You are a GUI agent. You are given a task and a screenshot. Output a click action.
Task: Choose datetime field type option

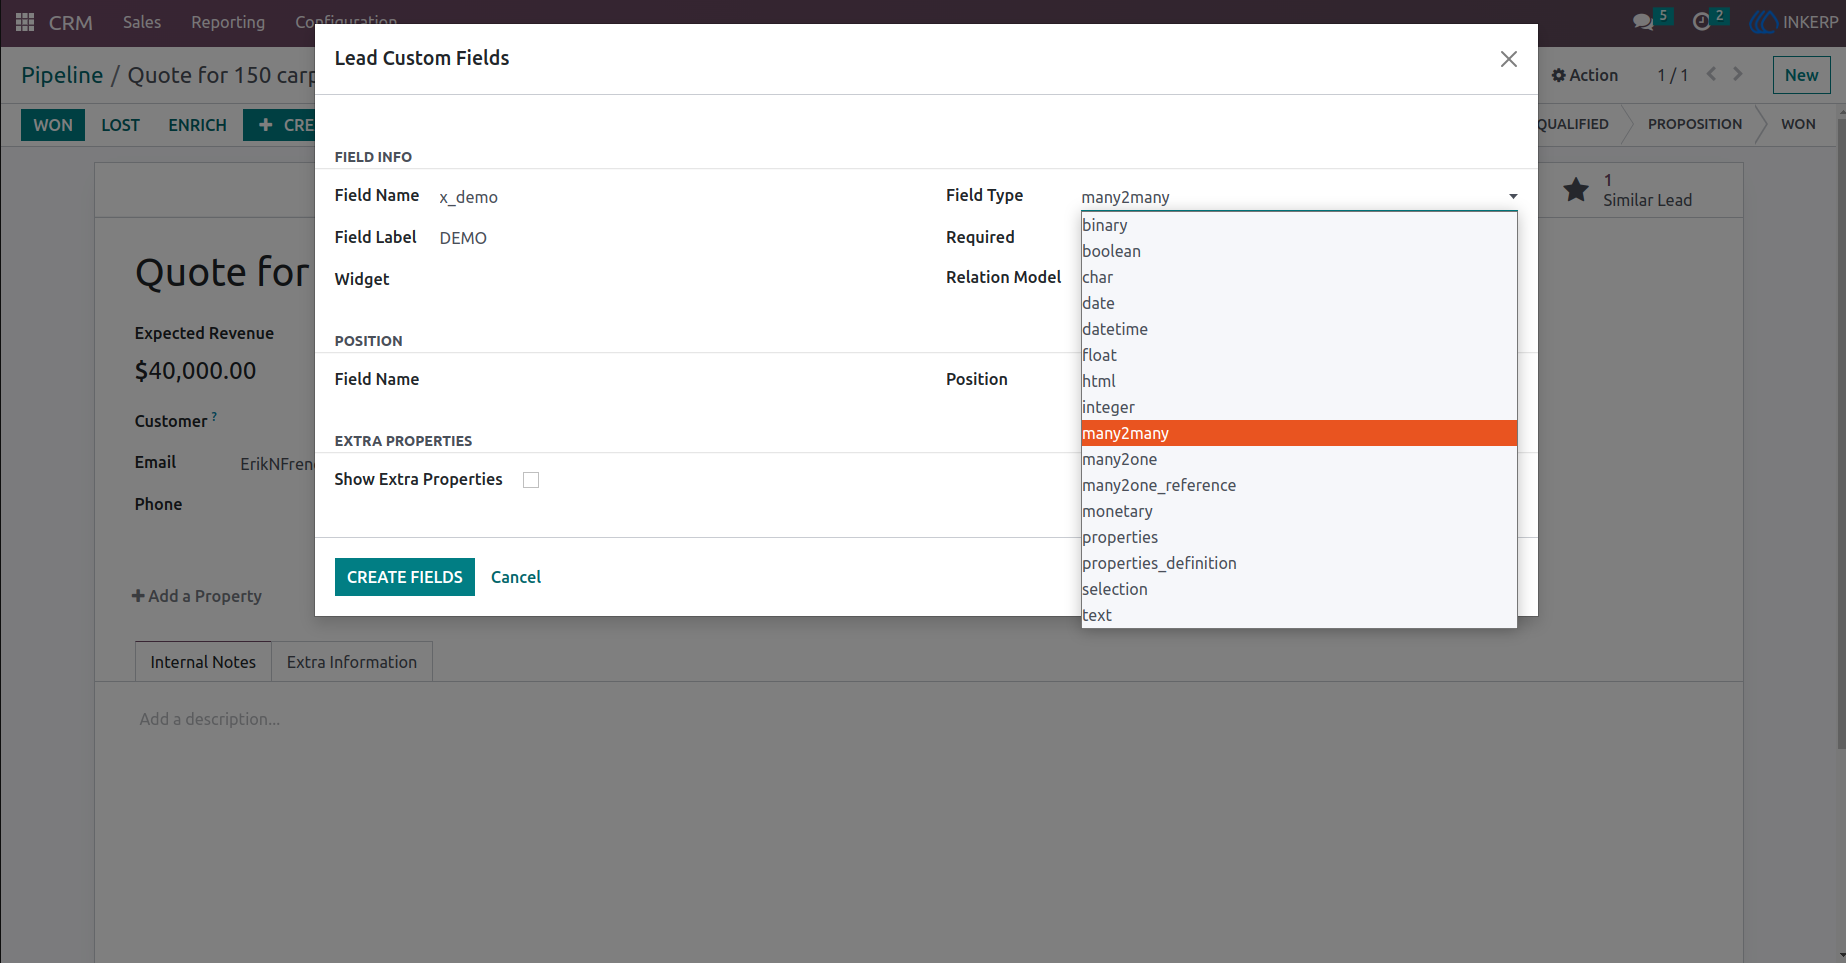[1299, 329]
